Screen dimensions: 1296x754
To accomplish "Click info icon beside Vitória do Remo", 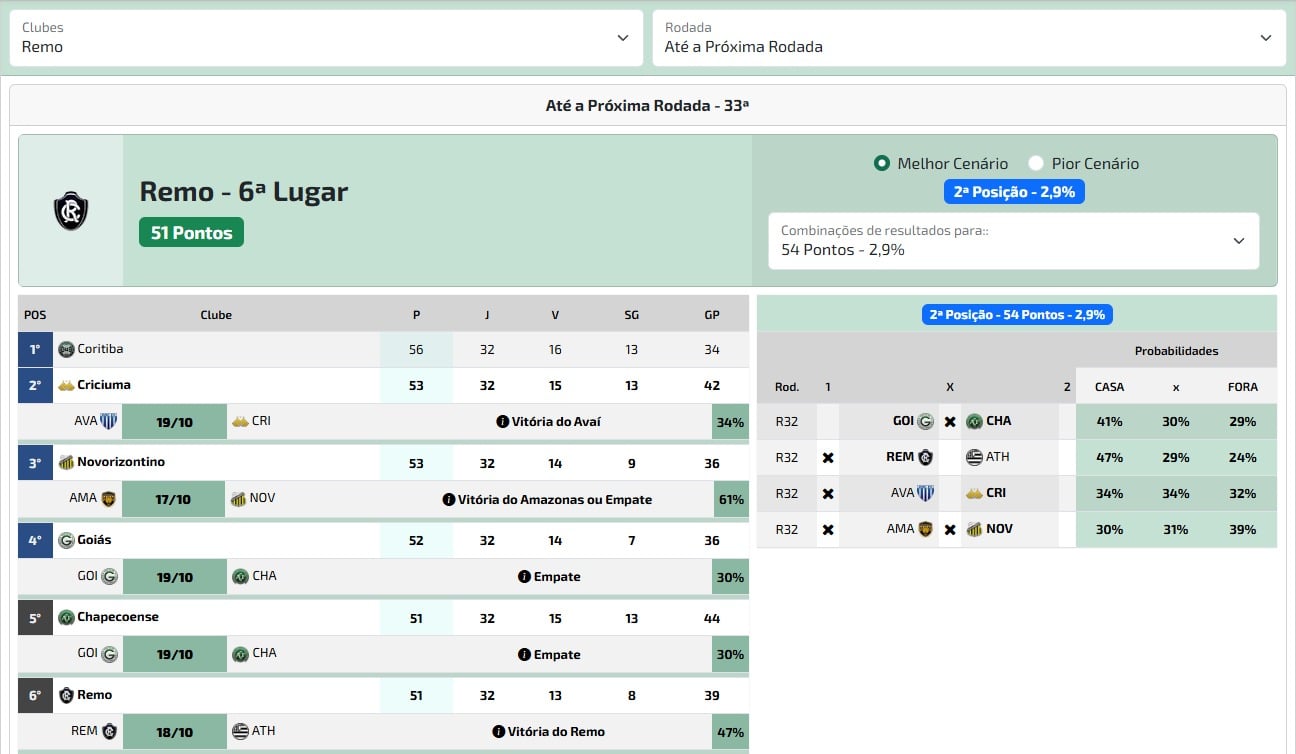I will pos(498,732).
